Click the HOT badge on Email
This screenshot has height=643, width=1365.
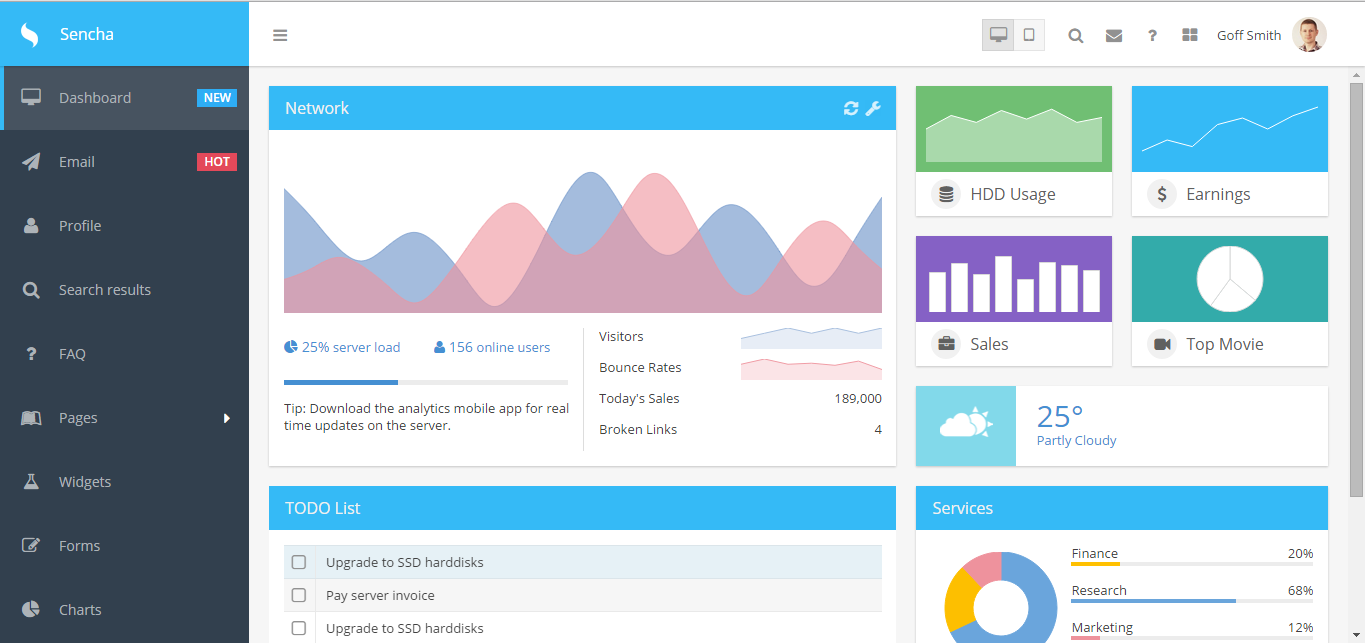[x=217, y=162]
